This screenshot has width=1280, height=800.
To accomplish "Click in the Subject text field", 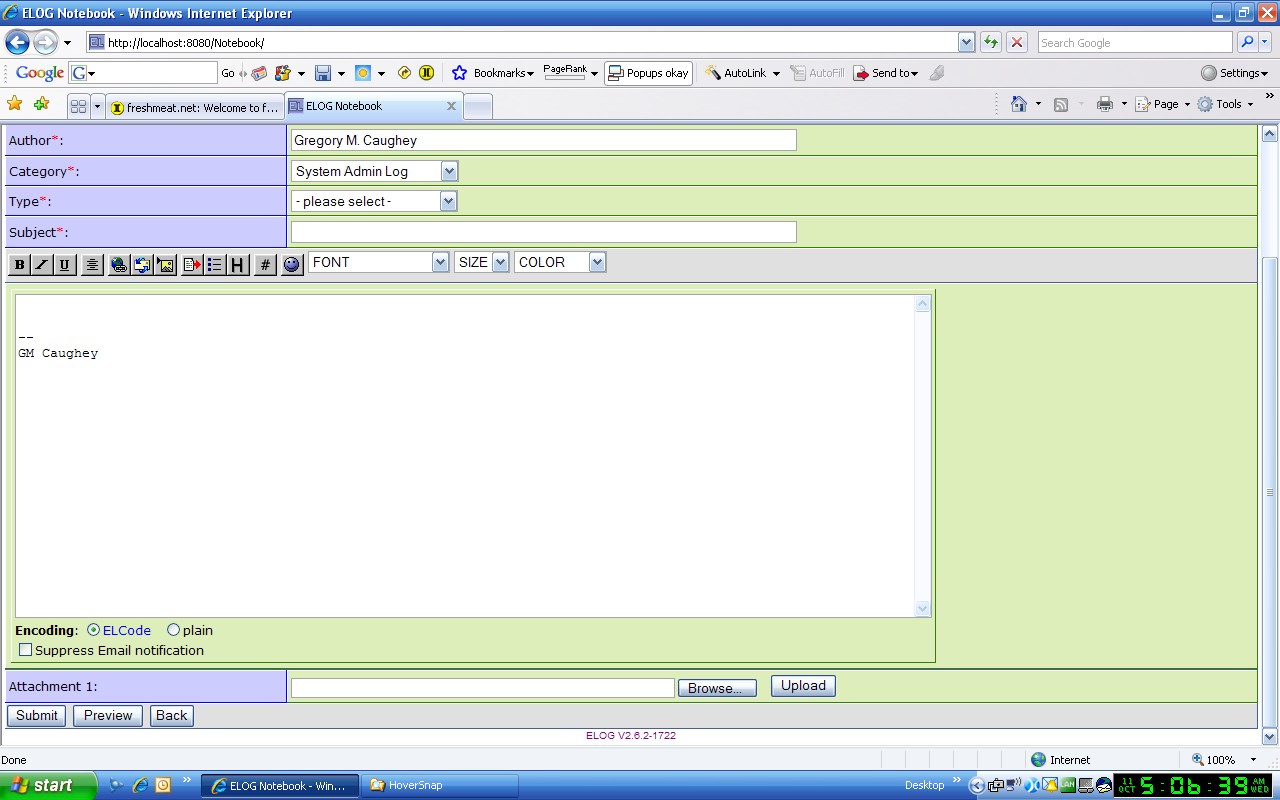I will [x=544, y=232].
